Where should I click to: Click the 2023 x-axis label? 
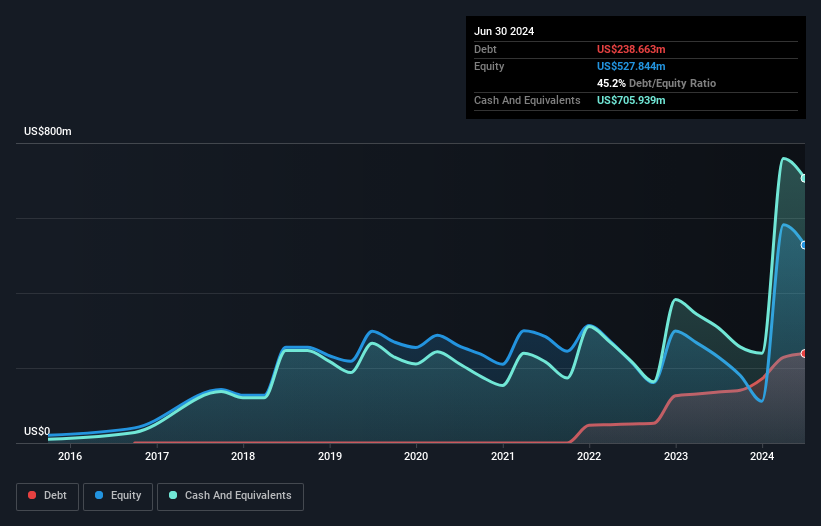tap(676, 456)
